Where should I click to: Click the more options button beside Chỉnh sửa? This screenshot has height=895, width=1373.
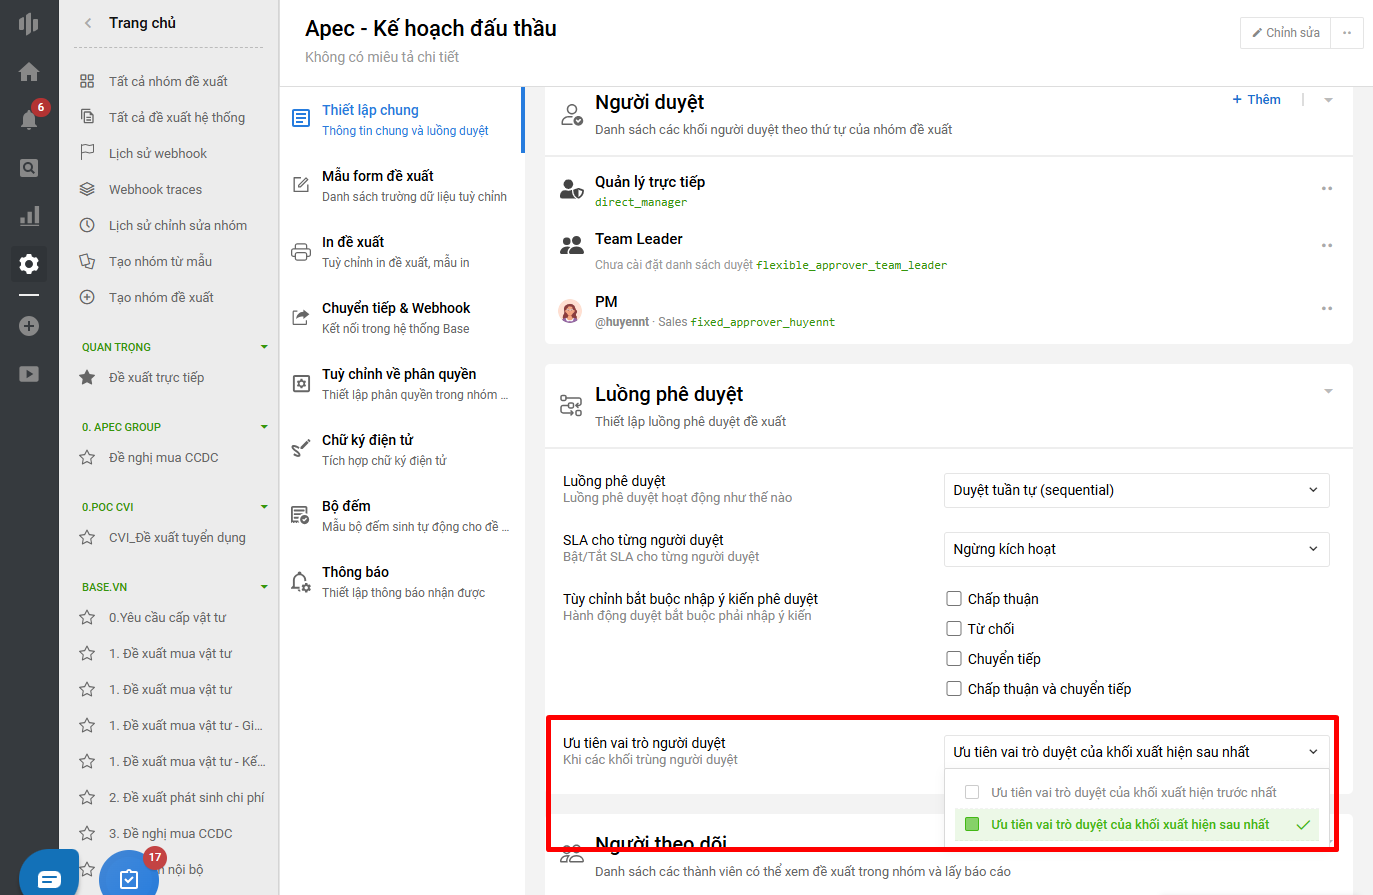pos(1347,33)
